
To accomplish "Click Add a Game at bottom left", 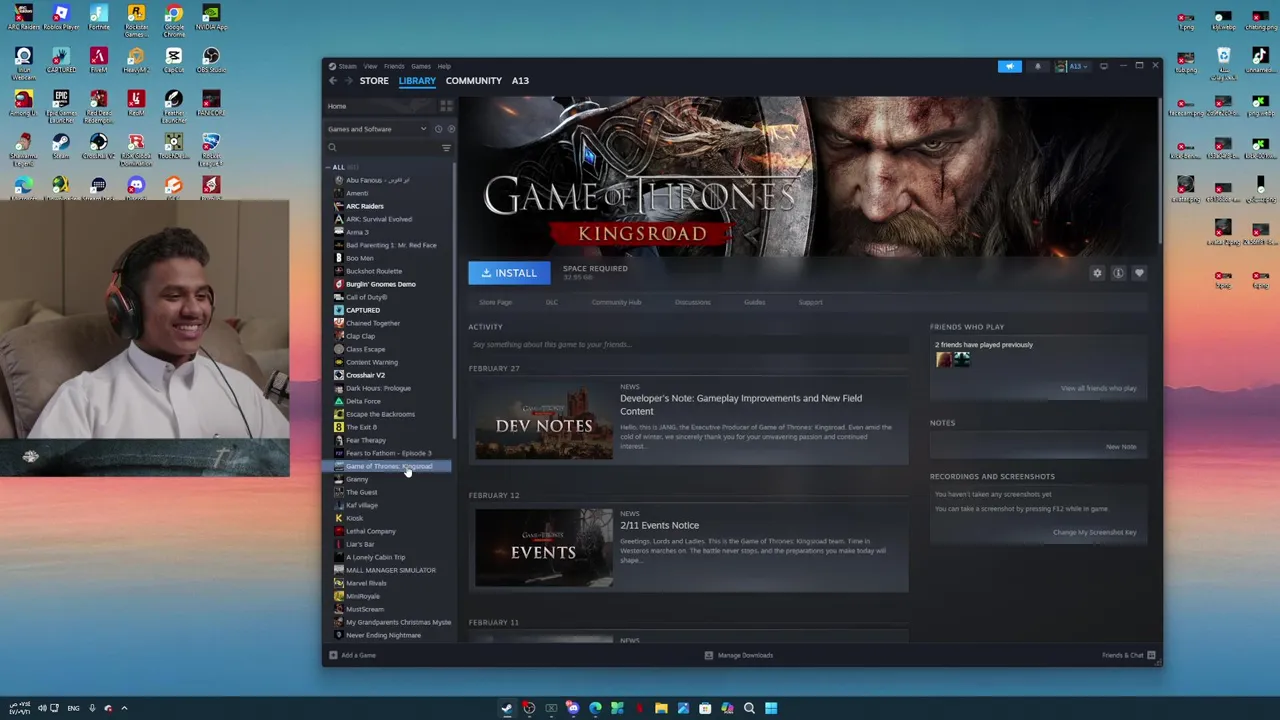I will pos(353,655).
